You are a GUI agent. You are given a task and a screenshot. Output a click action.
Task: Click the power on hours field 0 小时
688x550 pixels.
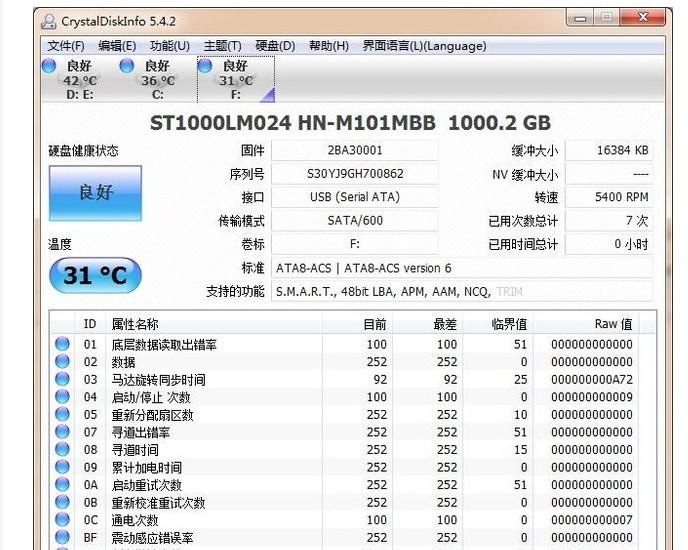tap(609, 244)
